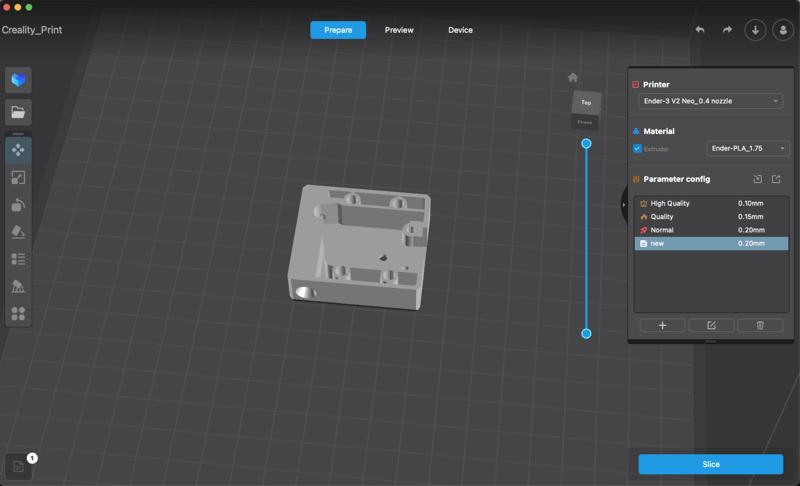Select the Scale tool
This screenshot has height=486, width=800.
tap(18, 177)
